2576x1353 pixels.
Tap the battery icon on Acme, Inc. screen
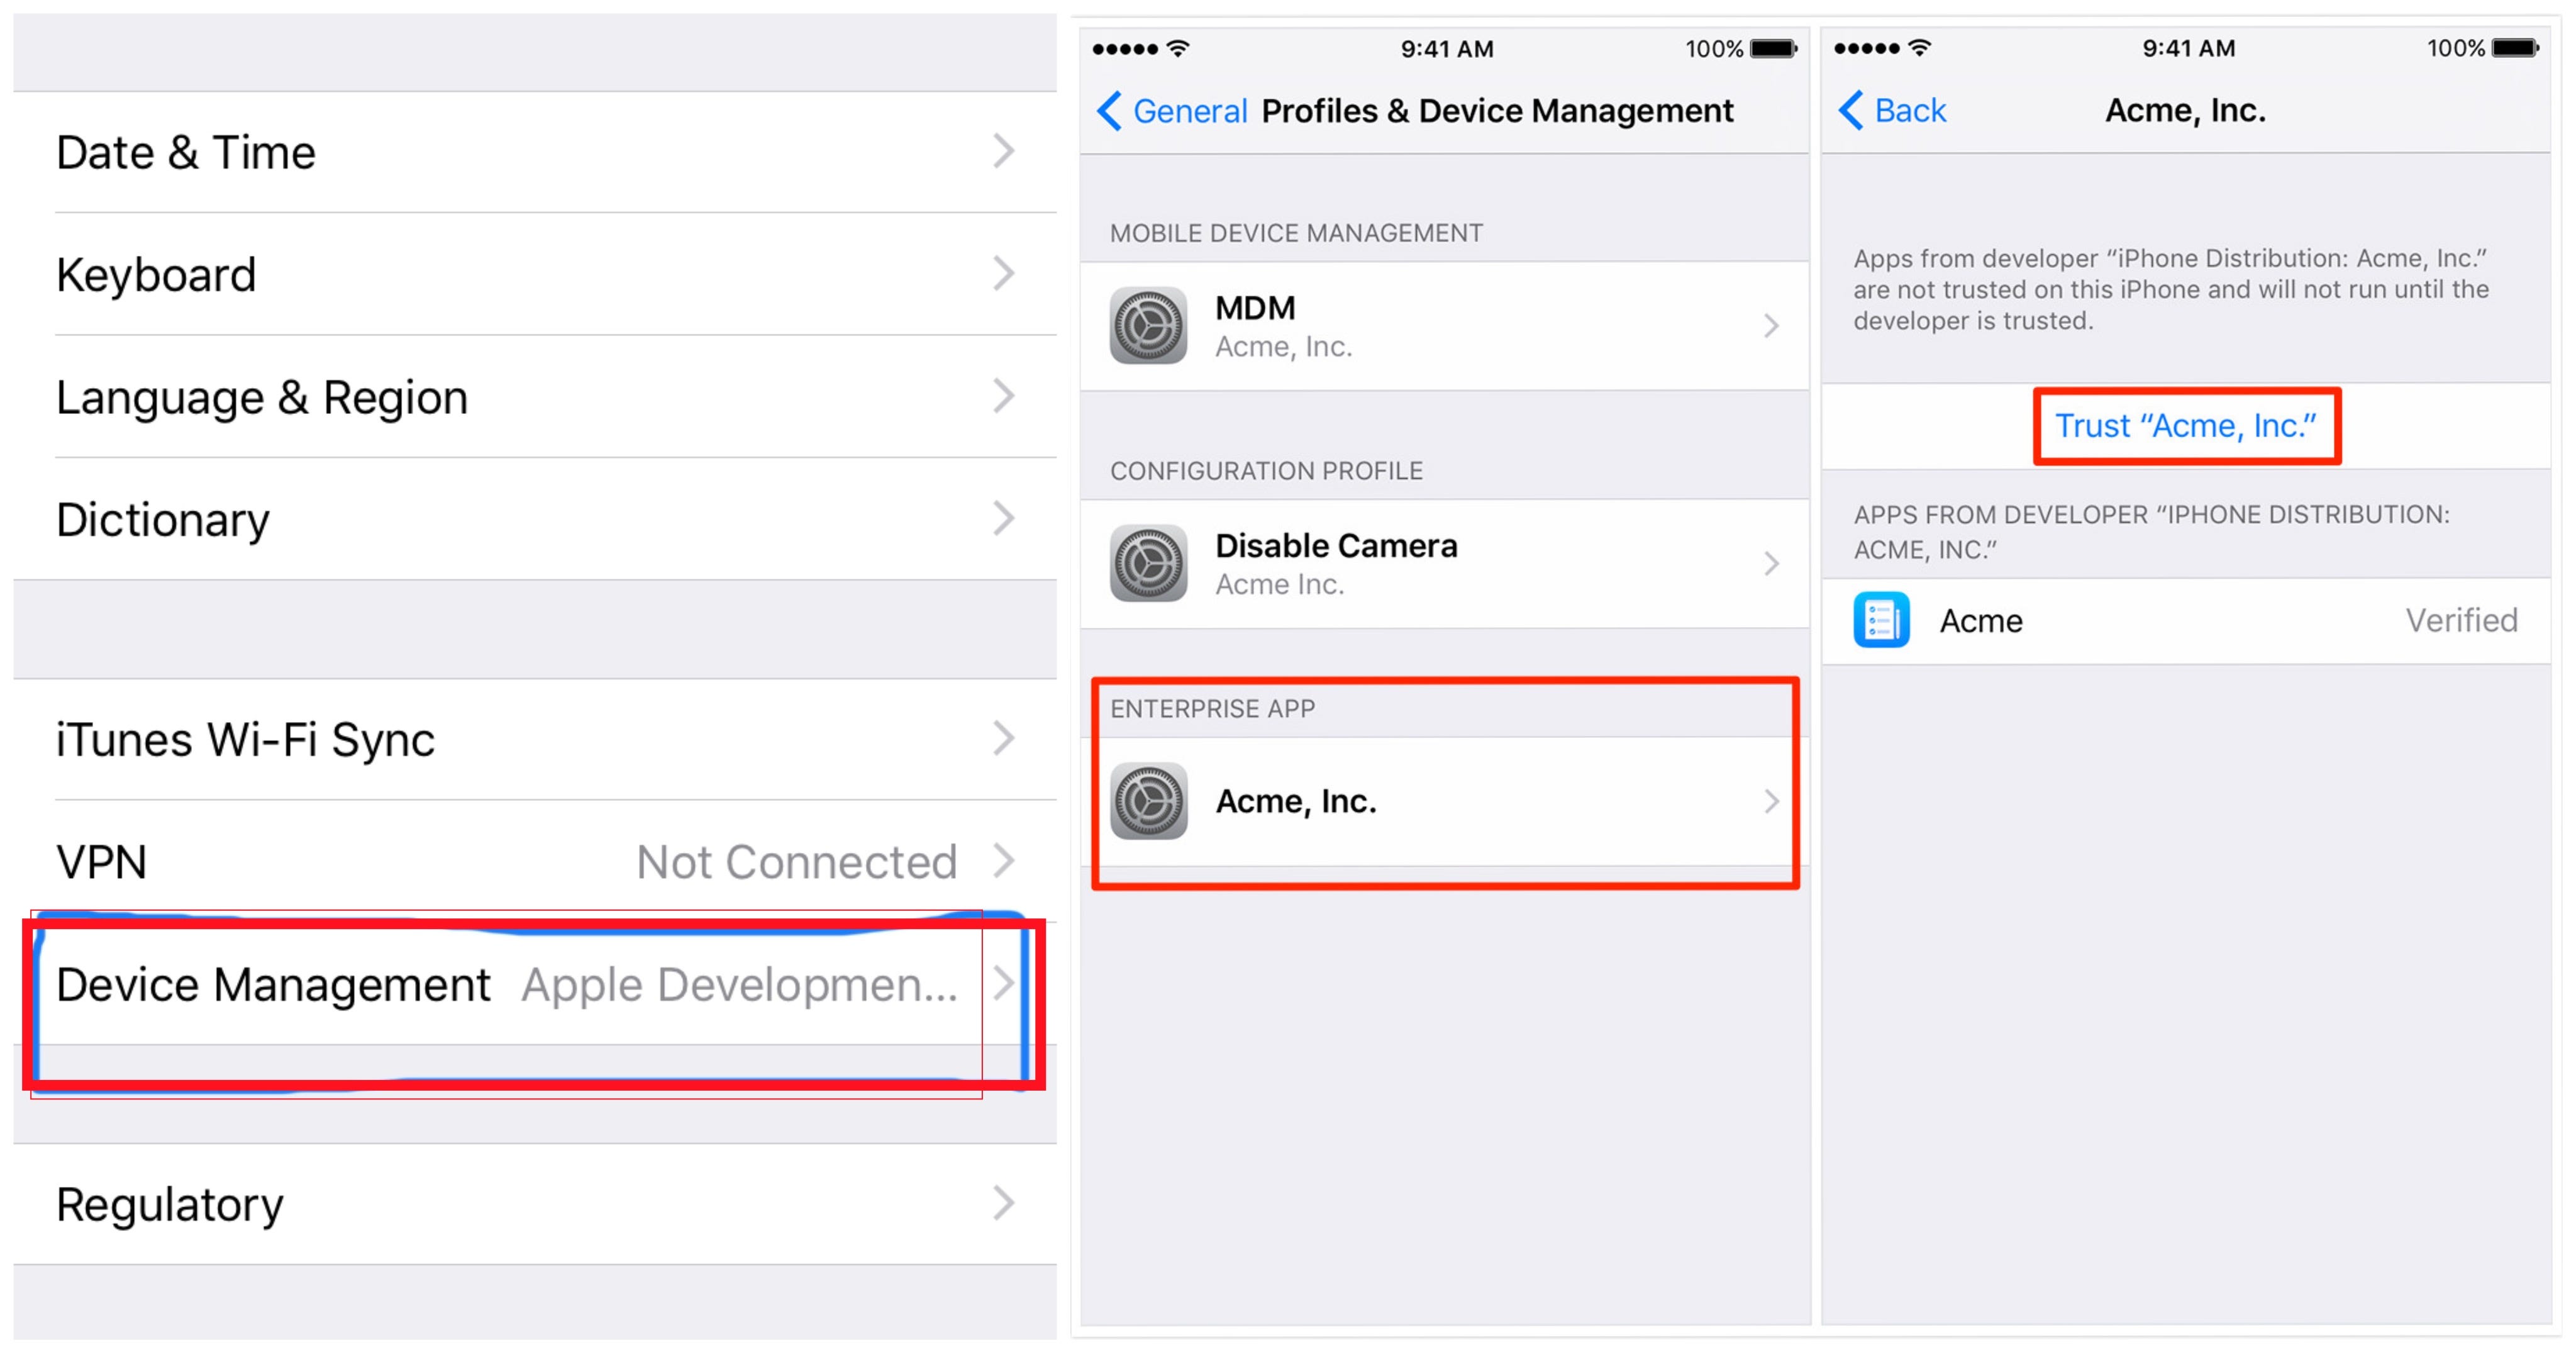click(2515, 47)
